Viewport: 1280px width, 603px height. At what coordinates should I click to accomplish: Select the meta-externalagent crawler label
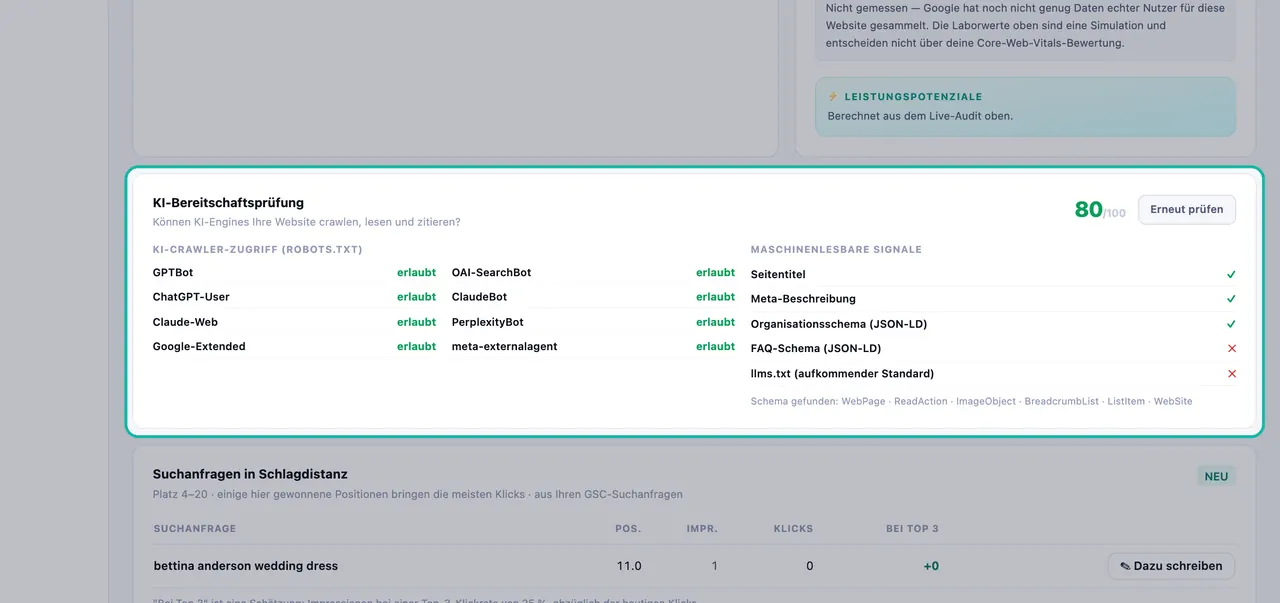coord(504,346)
